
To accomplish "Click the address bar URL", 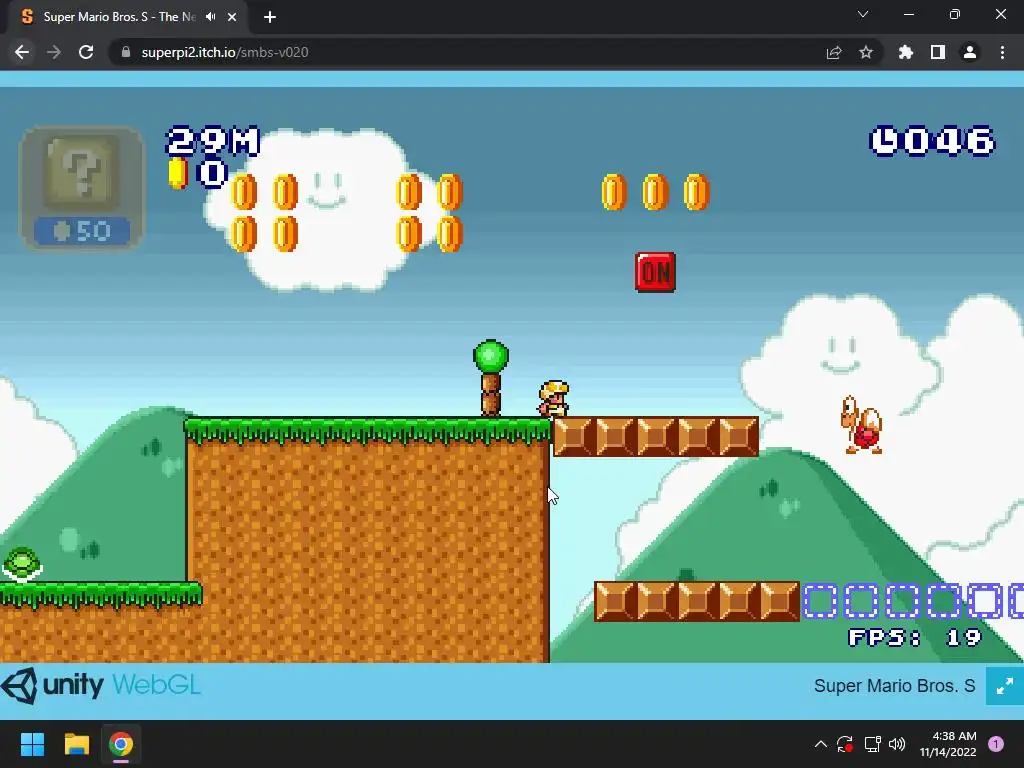I will pyautogui.click(x=225, y=52).
